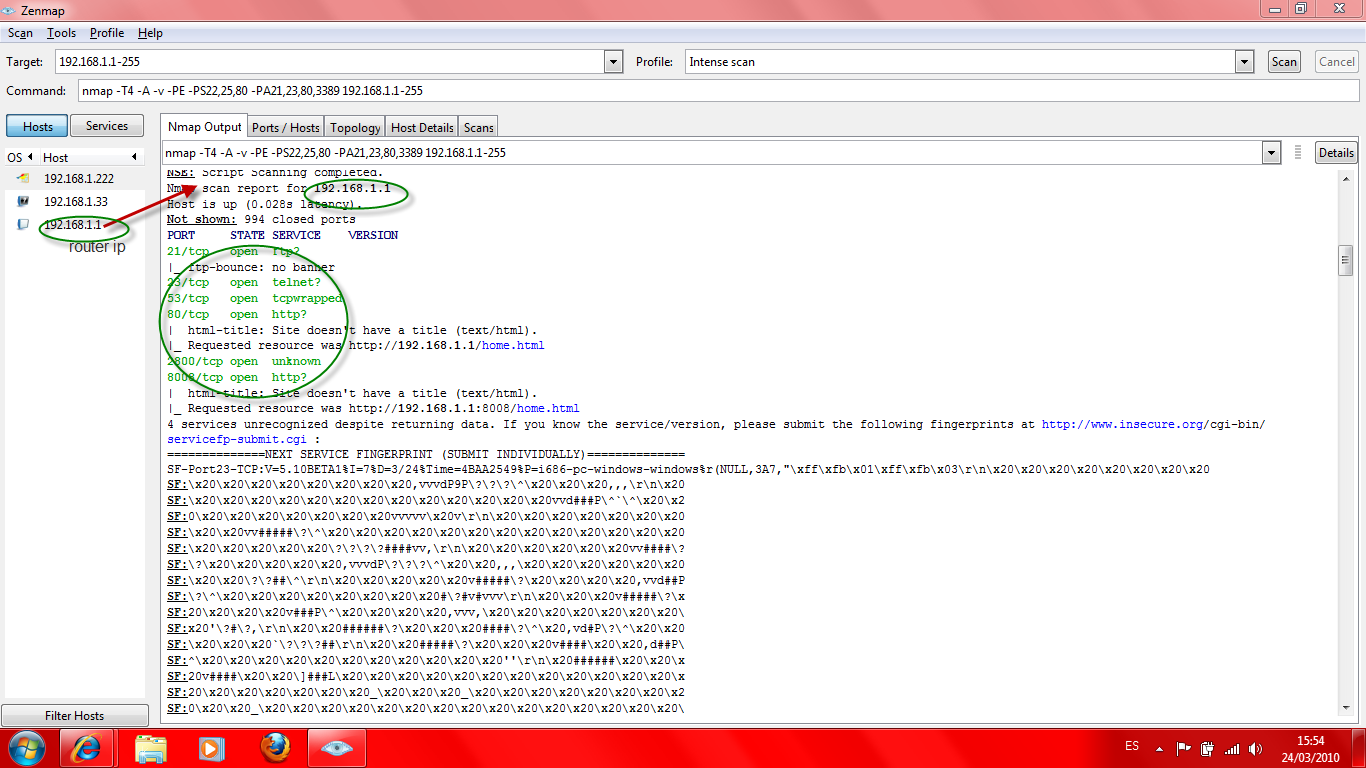The height and width of the screenshot is (768, 1366).
Task: Click the Show desktop strip on the taskbar
Action: (x=1358, y=748)
